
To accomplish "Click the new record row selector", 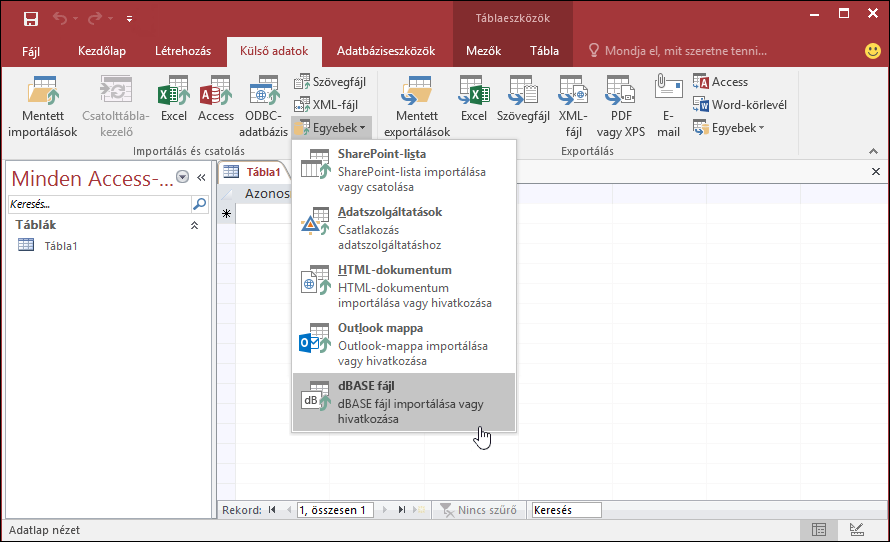I will [x=226, y=214].
